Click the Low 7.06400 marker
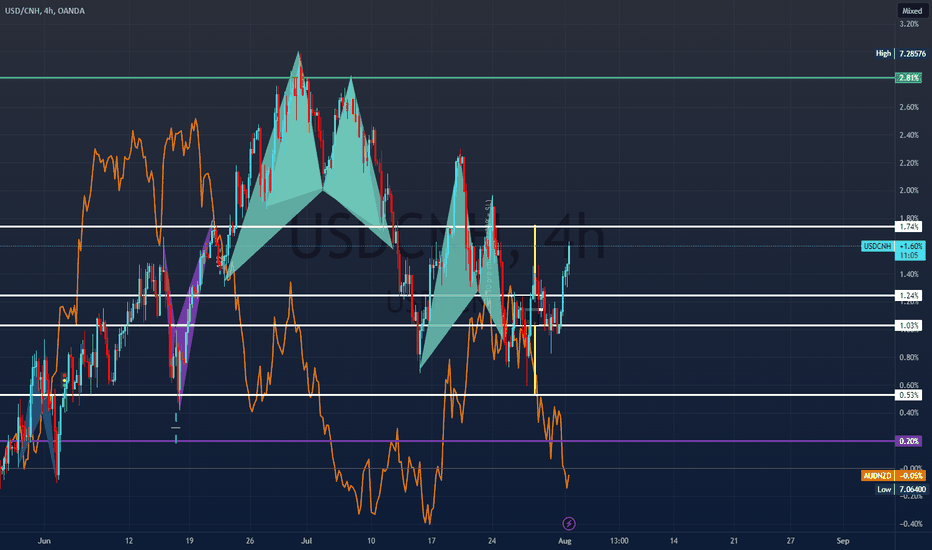 click(901, 489)
